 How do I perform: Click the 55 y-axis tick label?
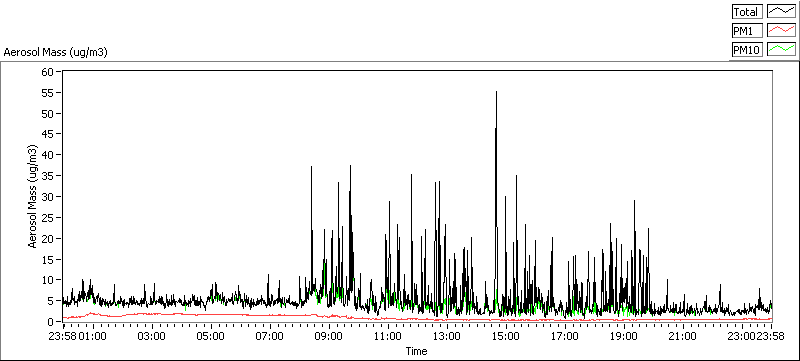tap(48, 92)
